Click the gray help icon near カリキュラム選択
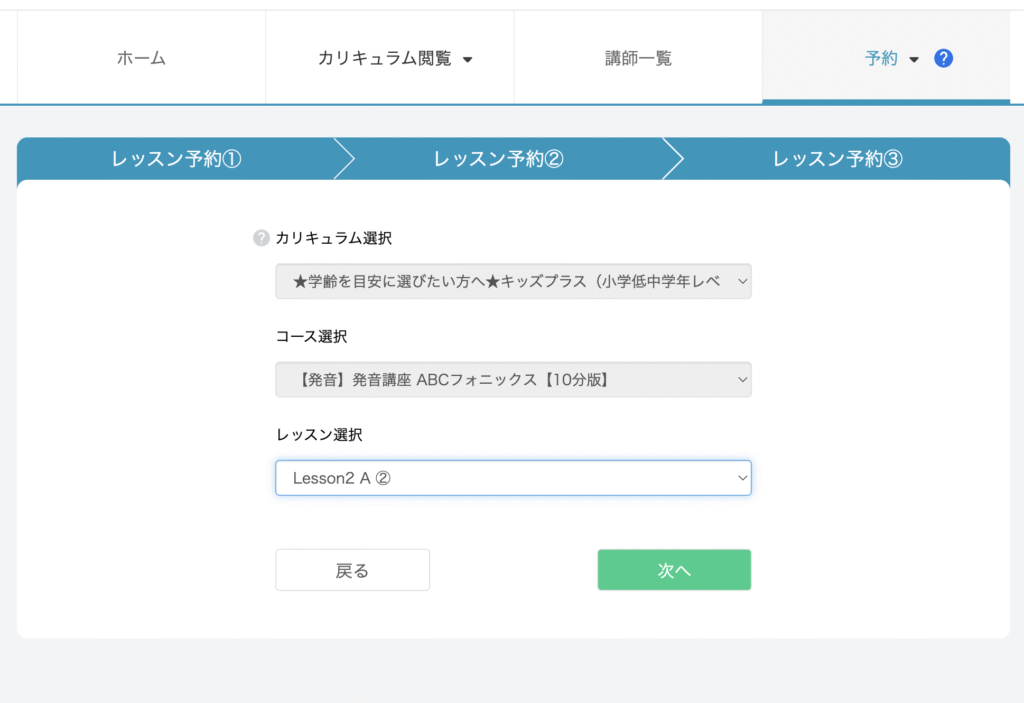 click(x=262, y=238)
